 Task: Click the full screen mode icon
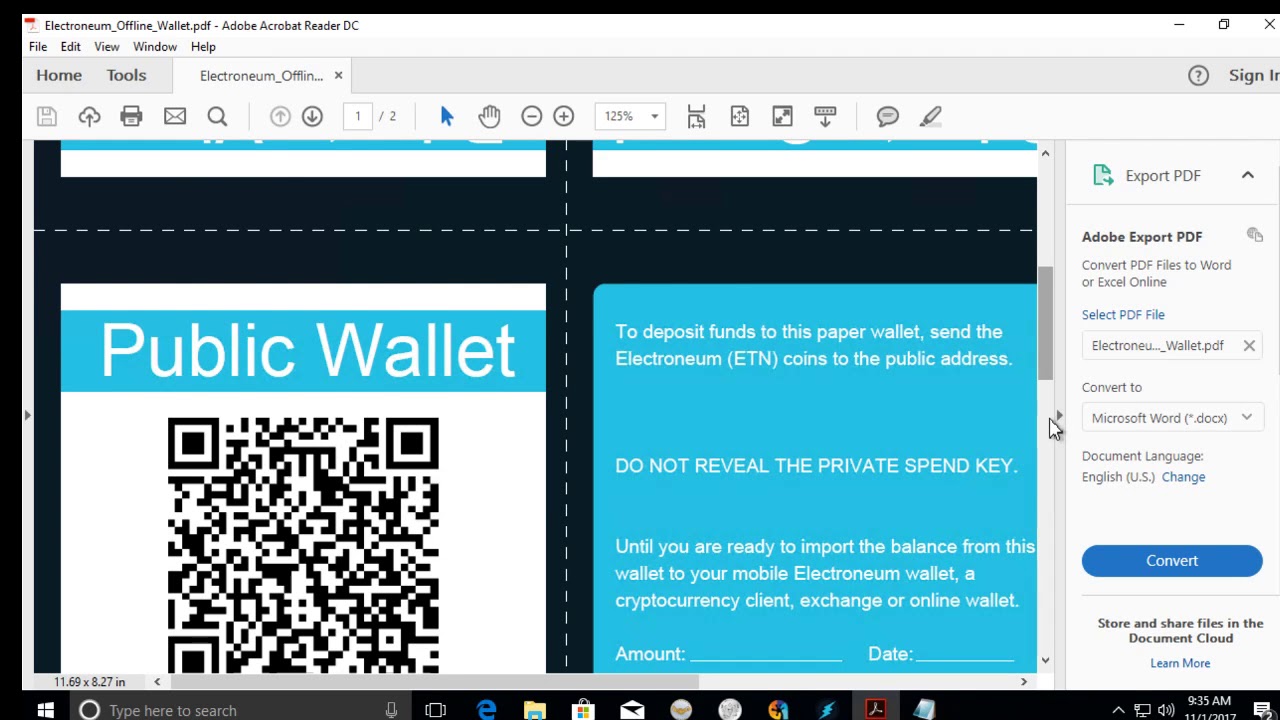(x=782, y=116)
